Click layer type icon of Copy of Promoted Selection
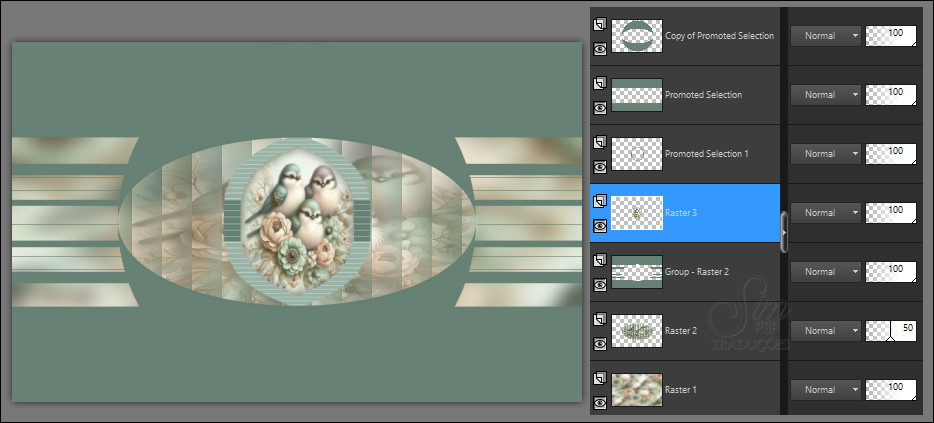Viewport: 934px width, 423px height. click(600, 24)
